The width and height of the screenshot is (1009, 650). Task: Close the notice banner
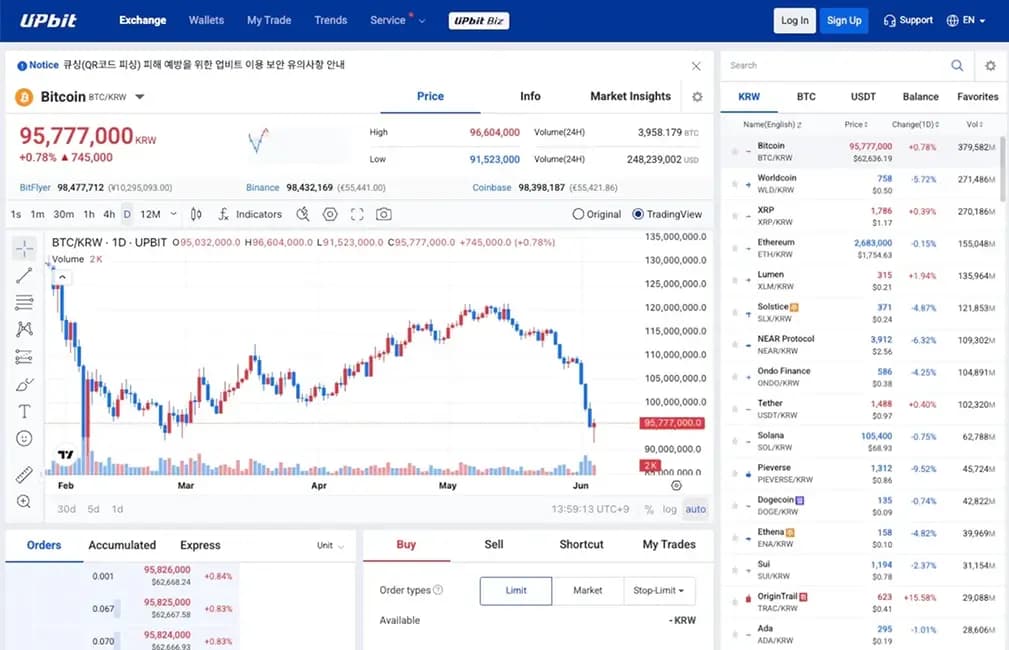click(696, 66)
